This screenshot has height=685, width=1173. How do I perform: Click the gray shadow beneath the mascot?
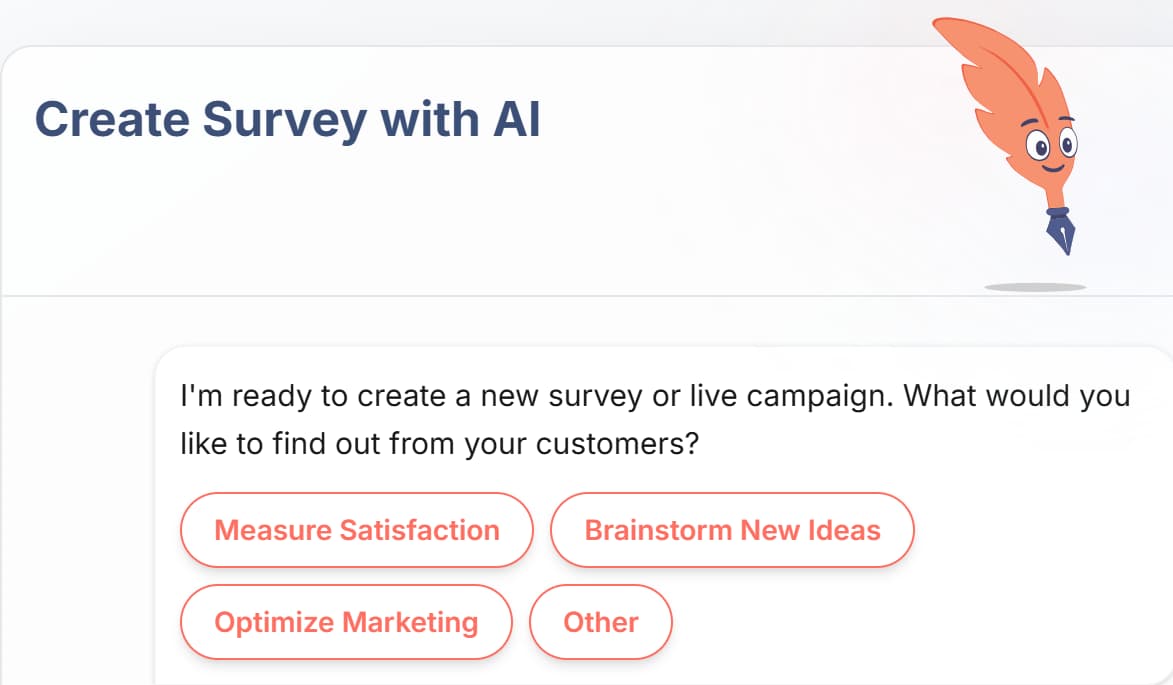tap(1035, 287)
